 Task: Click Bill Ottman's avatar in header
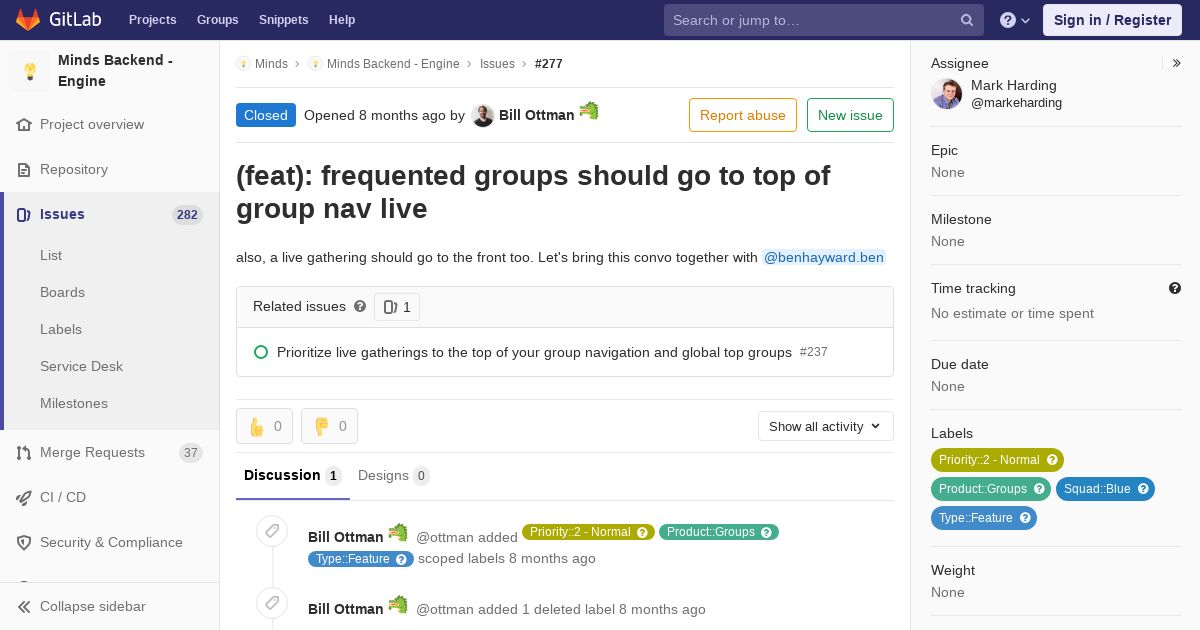click(483, 116)
